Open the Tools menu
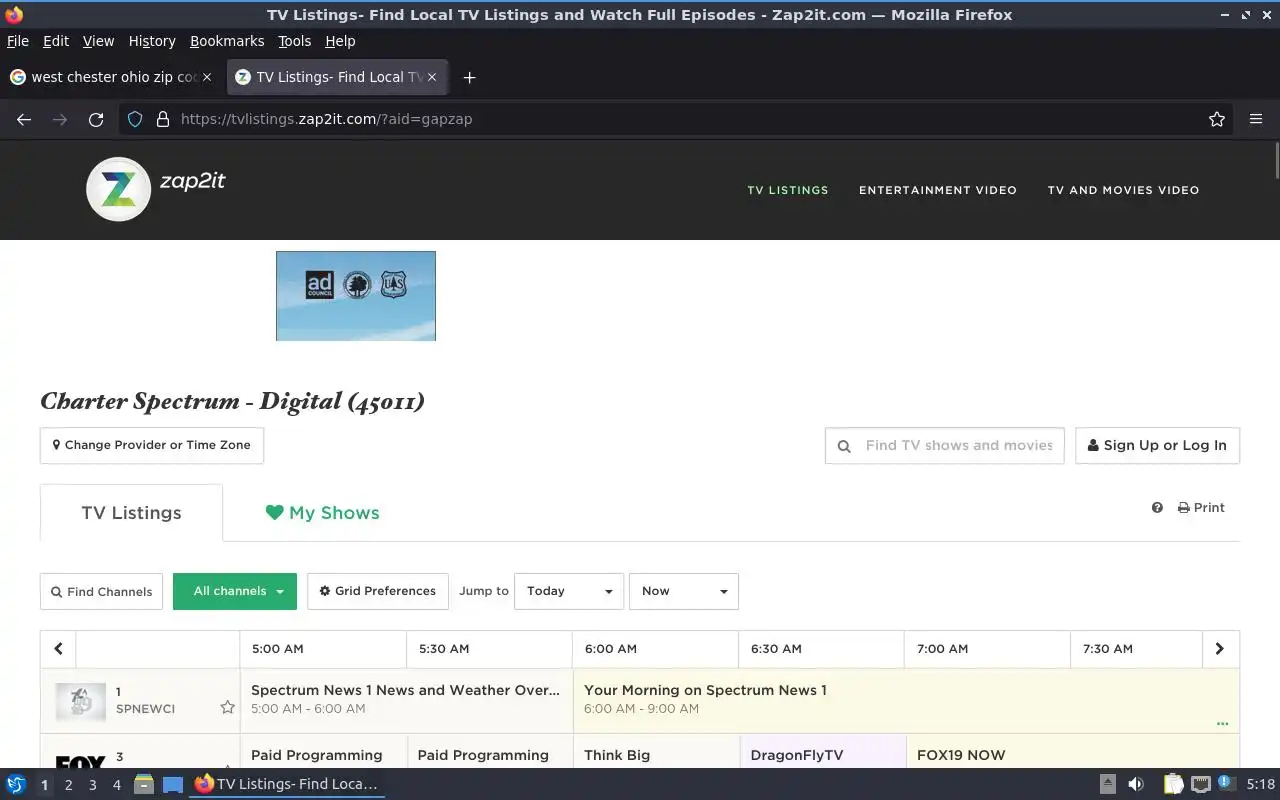1280x800 pixels. 295,41
